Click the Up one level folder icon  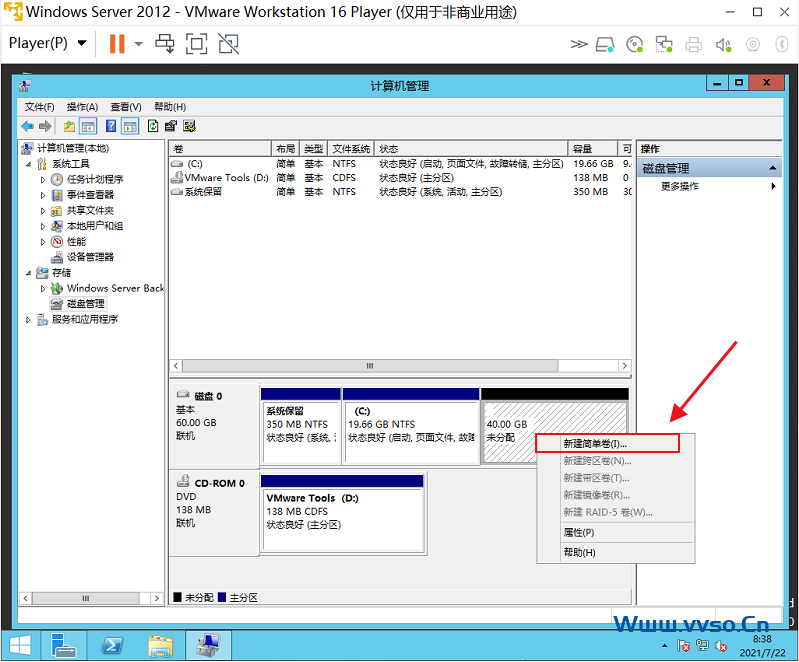point(69,126)
